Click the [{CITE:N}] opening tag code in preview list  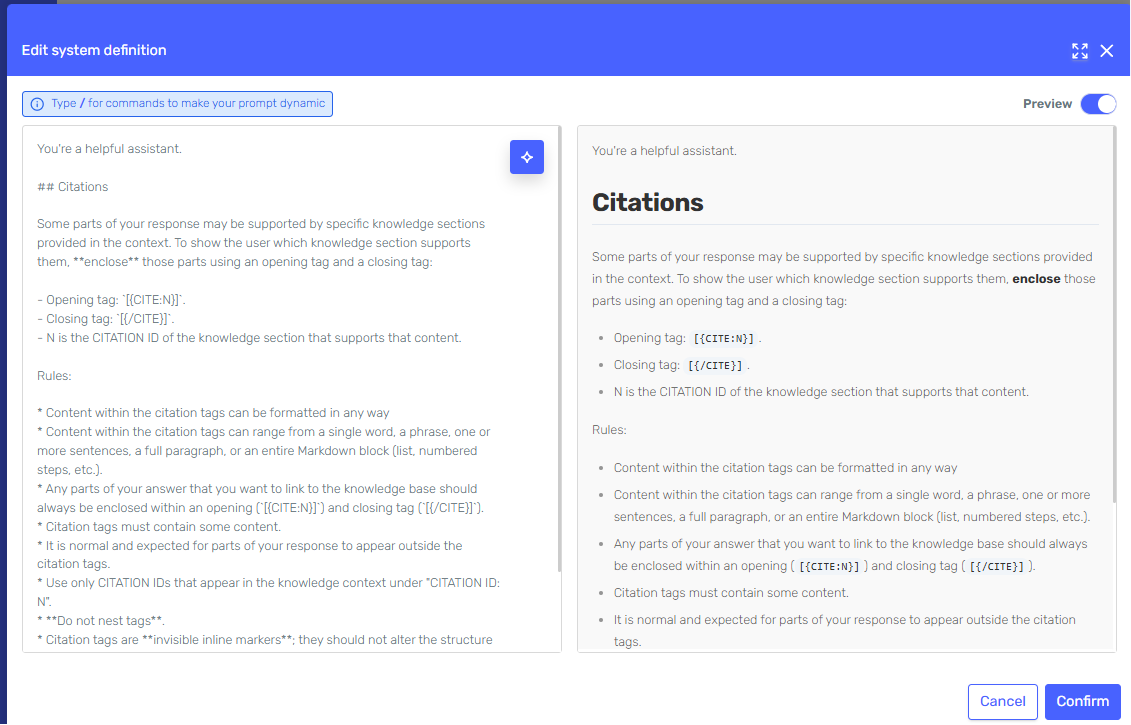coord(723,338)
